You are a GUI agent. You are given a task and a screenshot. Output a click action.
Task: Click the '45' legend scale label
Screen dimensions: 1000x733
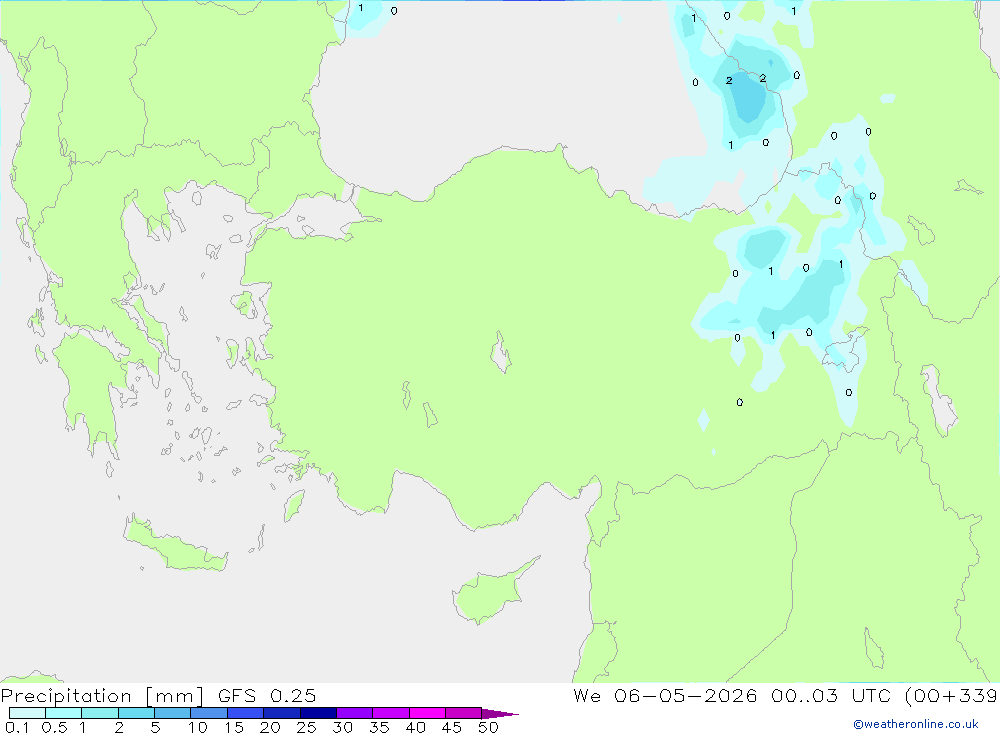point(452,727)
